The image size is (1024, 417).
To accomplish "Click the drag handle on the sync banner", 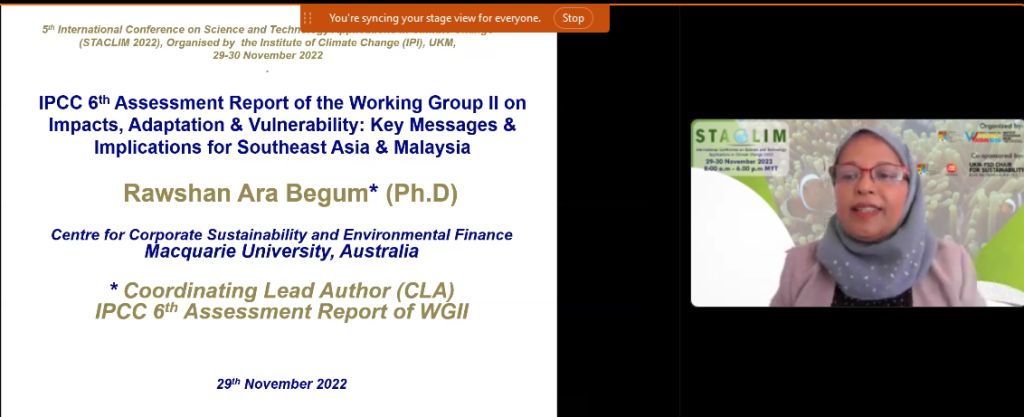I will coord(309,18).
